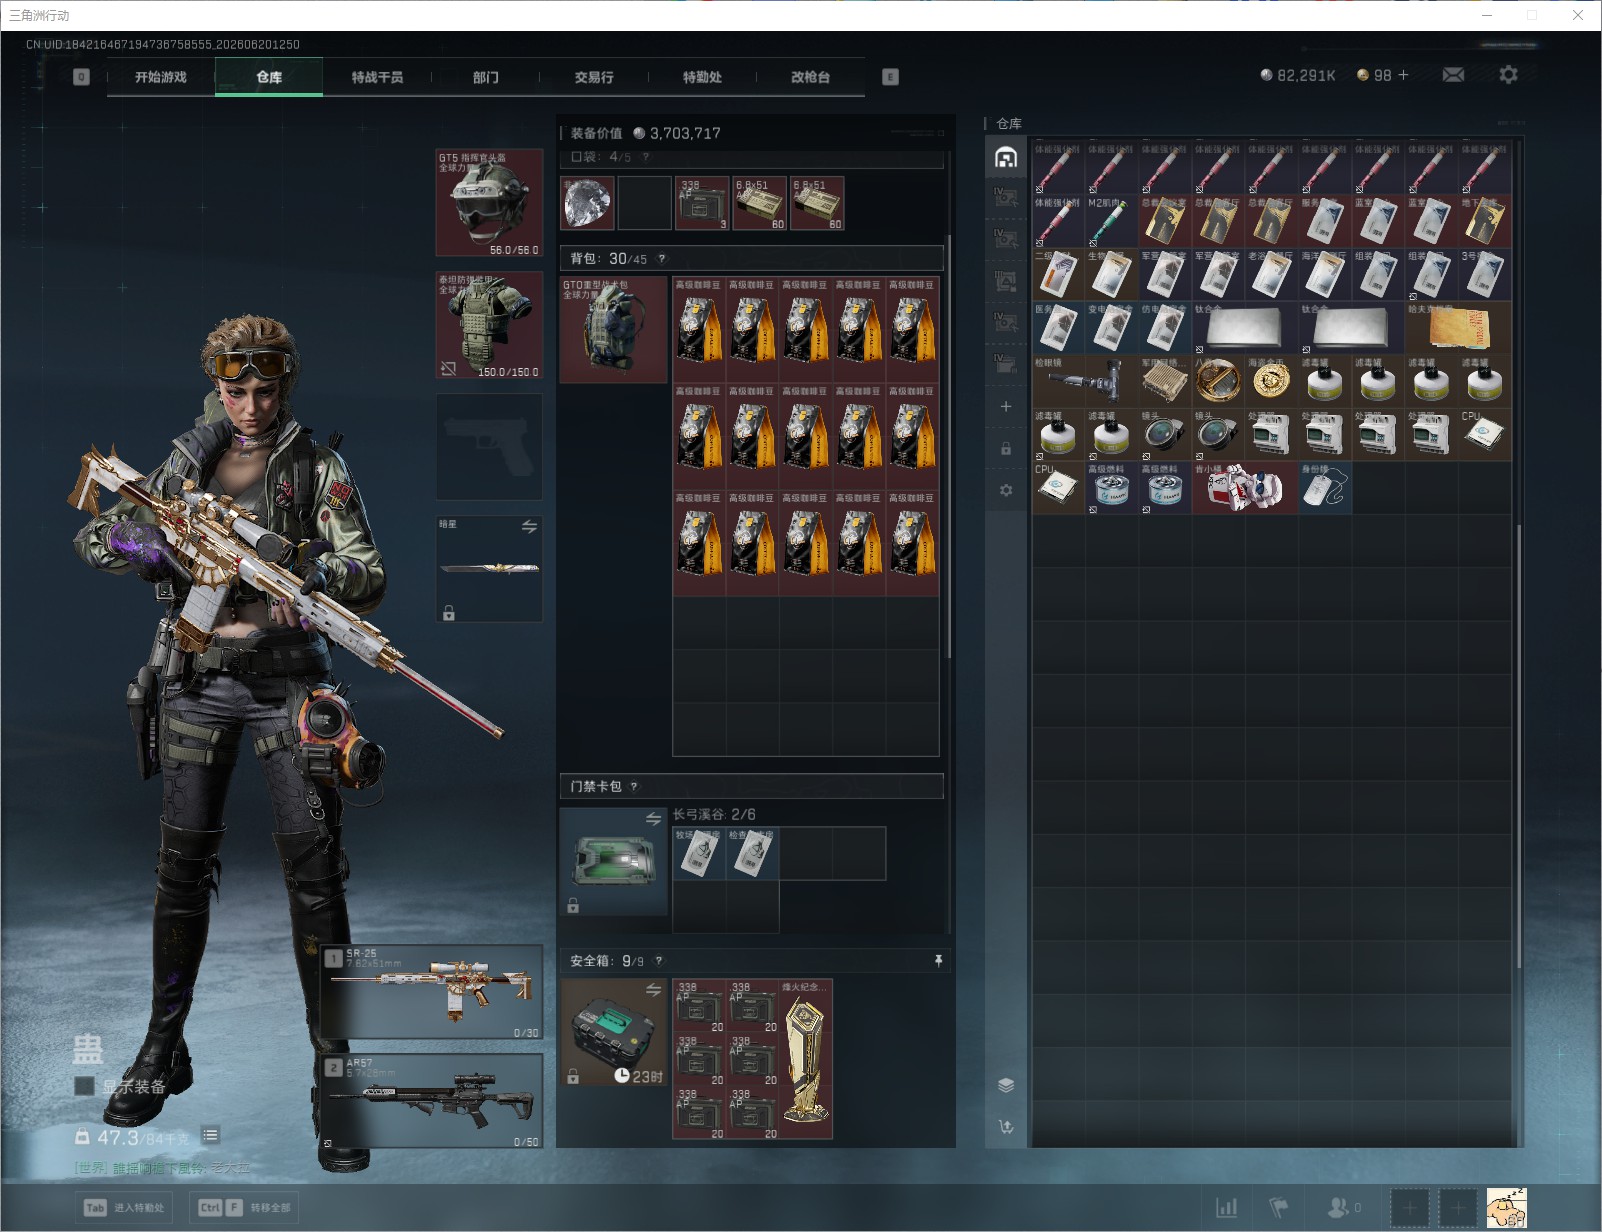Click the diamond item in pocket
The image size is (1602, 1232).
coord(587,204)
